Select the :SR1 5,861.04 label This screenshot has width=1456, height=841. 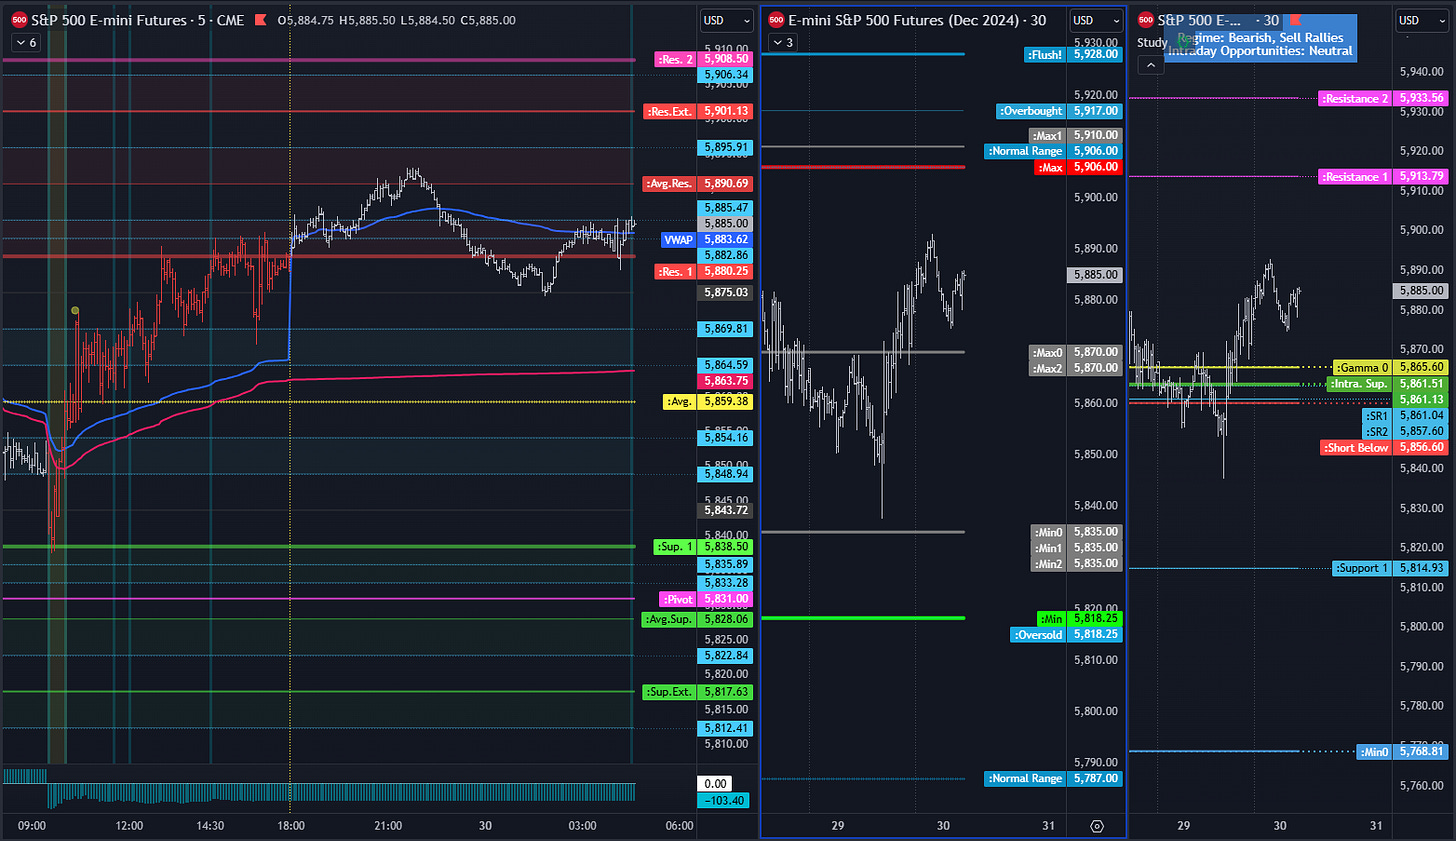point(1405,415)
